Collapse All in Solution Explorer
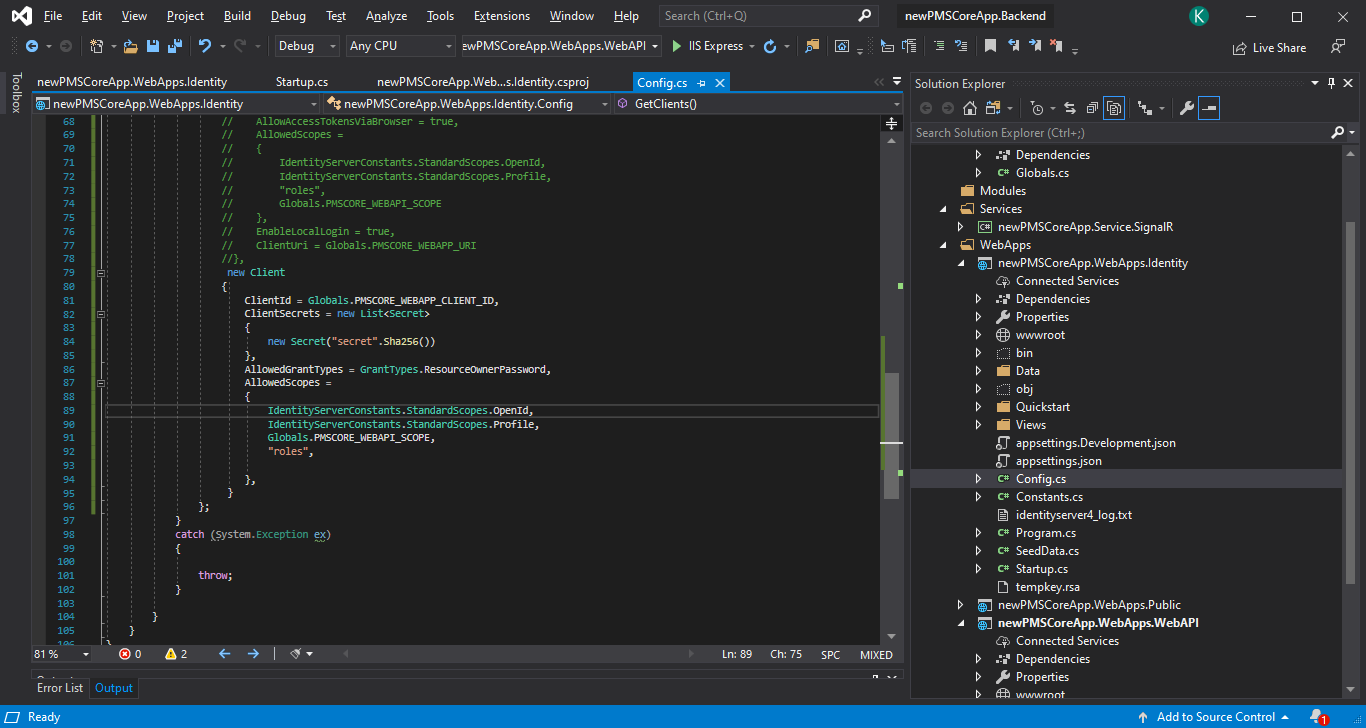The width and height of the screenshot is (1366, 728). click(1092, 108)
